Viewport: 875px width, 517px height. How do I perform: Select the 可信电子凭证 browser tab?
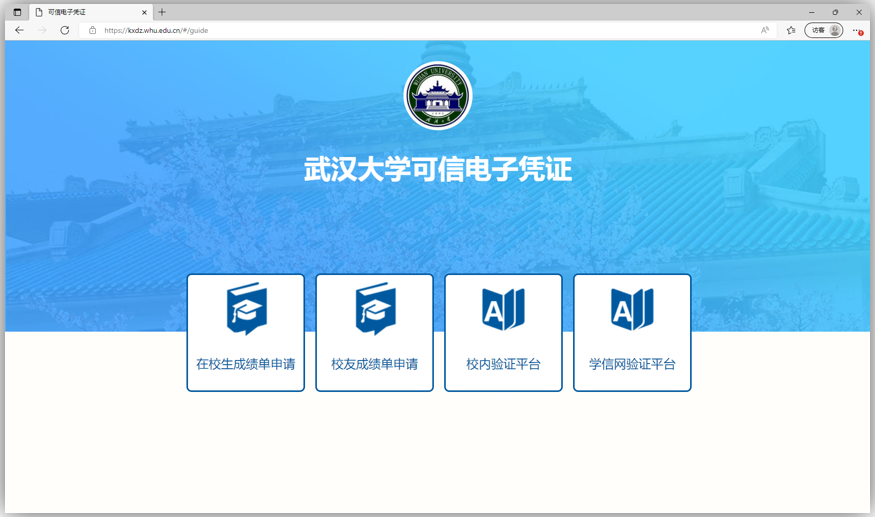(x=85, y=12)
